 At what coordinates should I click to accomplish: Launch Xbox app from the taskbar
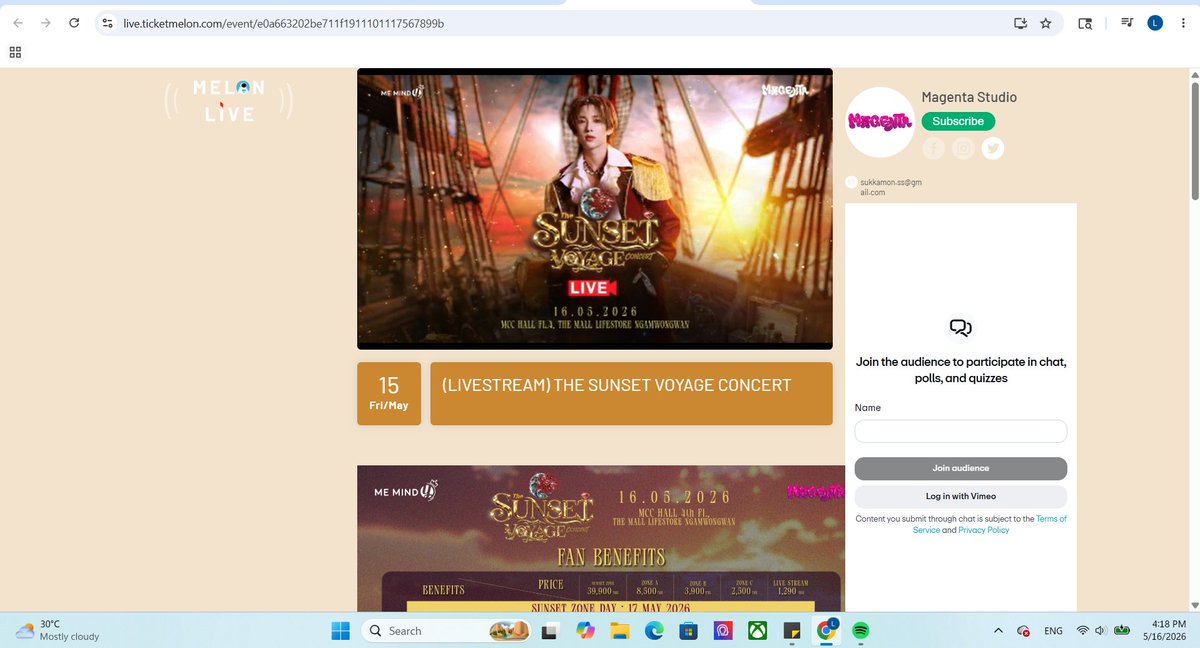[x=758, y=631]
